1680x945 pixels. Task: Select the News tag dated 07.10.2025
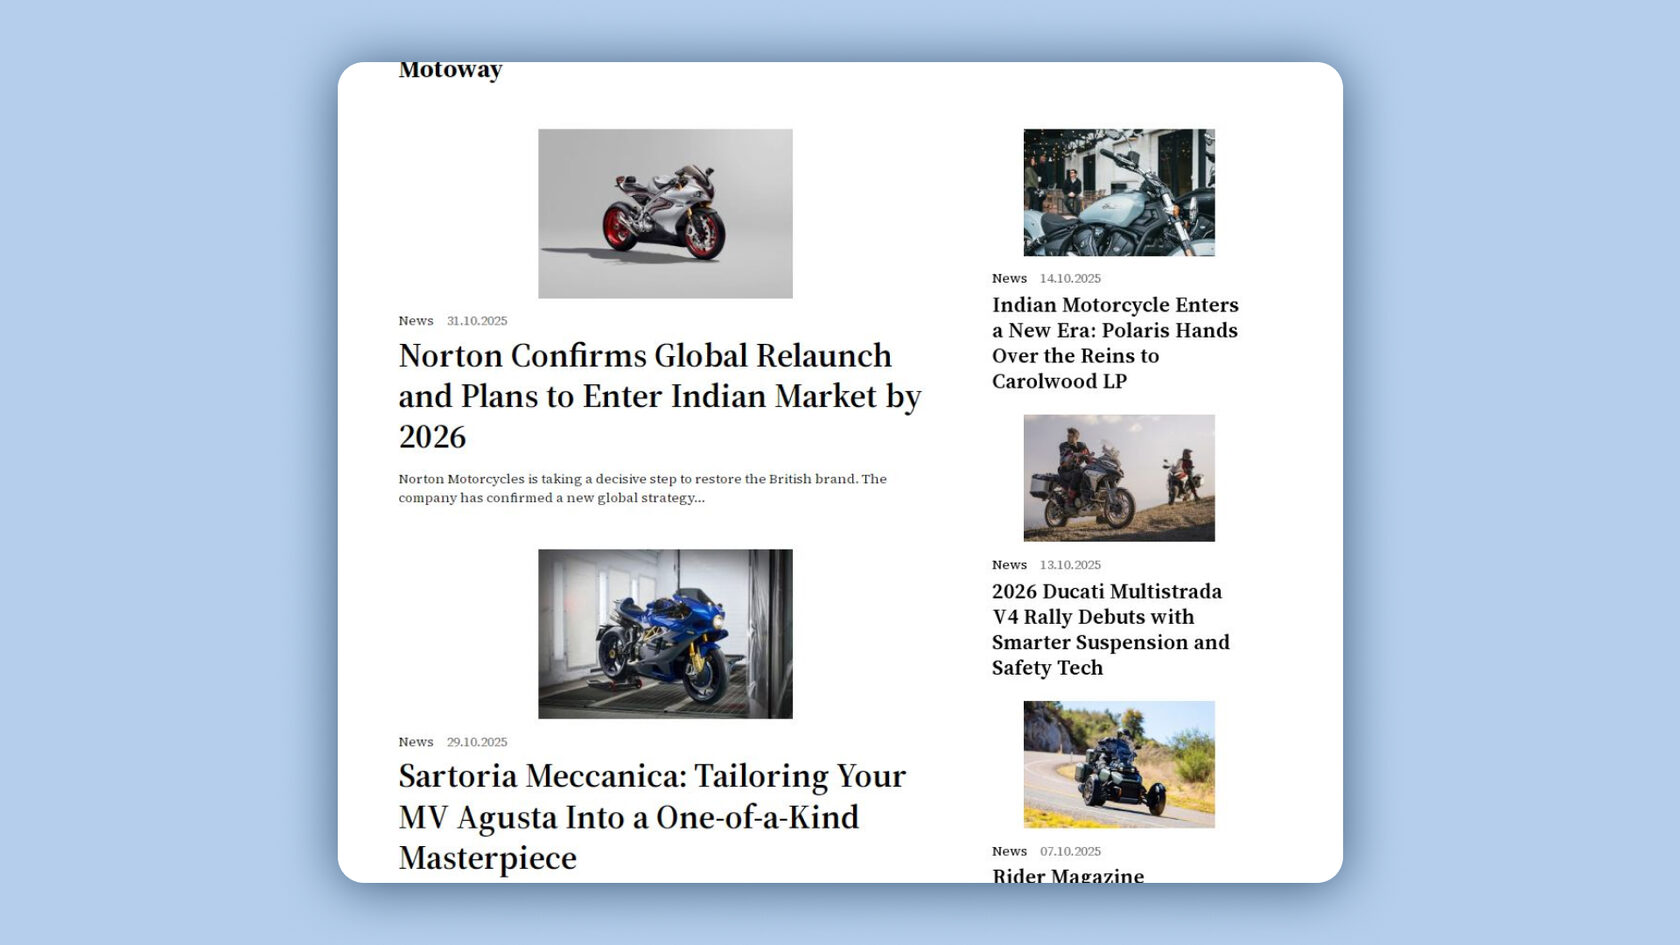(1009, 851)
